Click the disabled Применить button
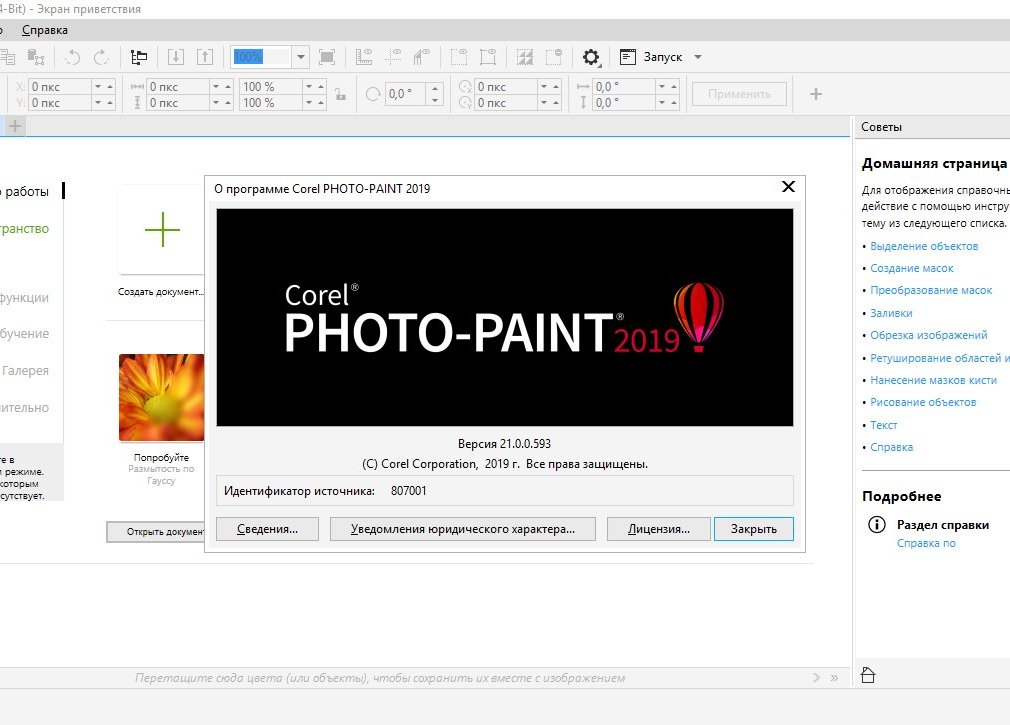This screenshot has height=725, width=1010. tap(739, 94)
